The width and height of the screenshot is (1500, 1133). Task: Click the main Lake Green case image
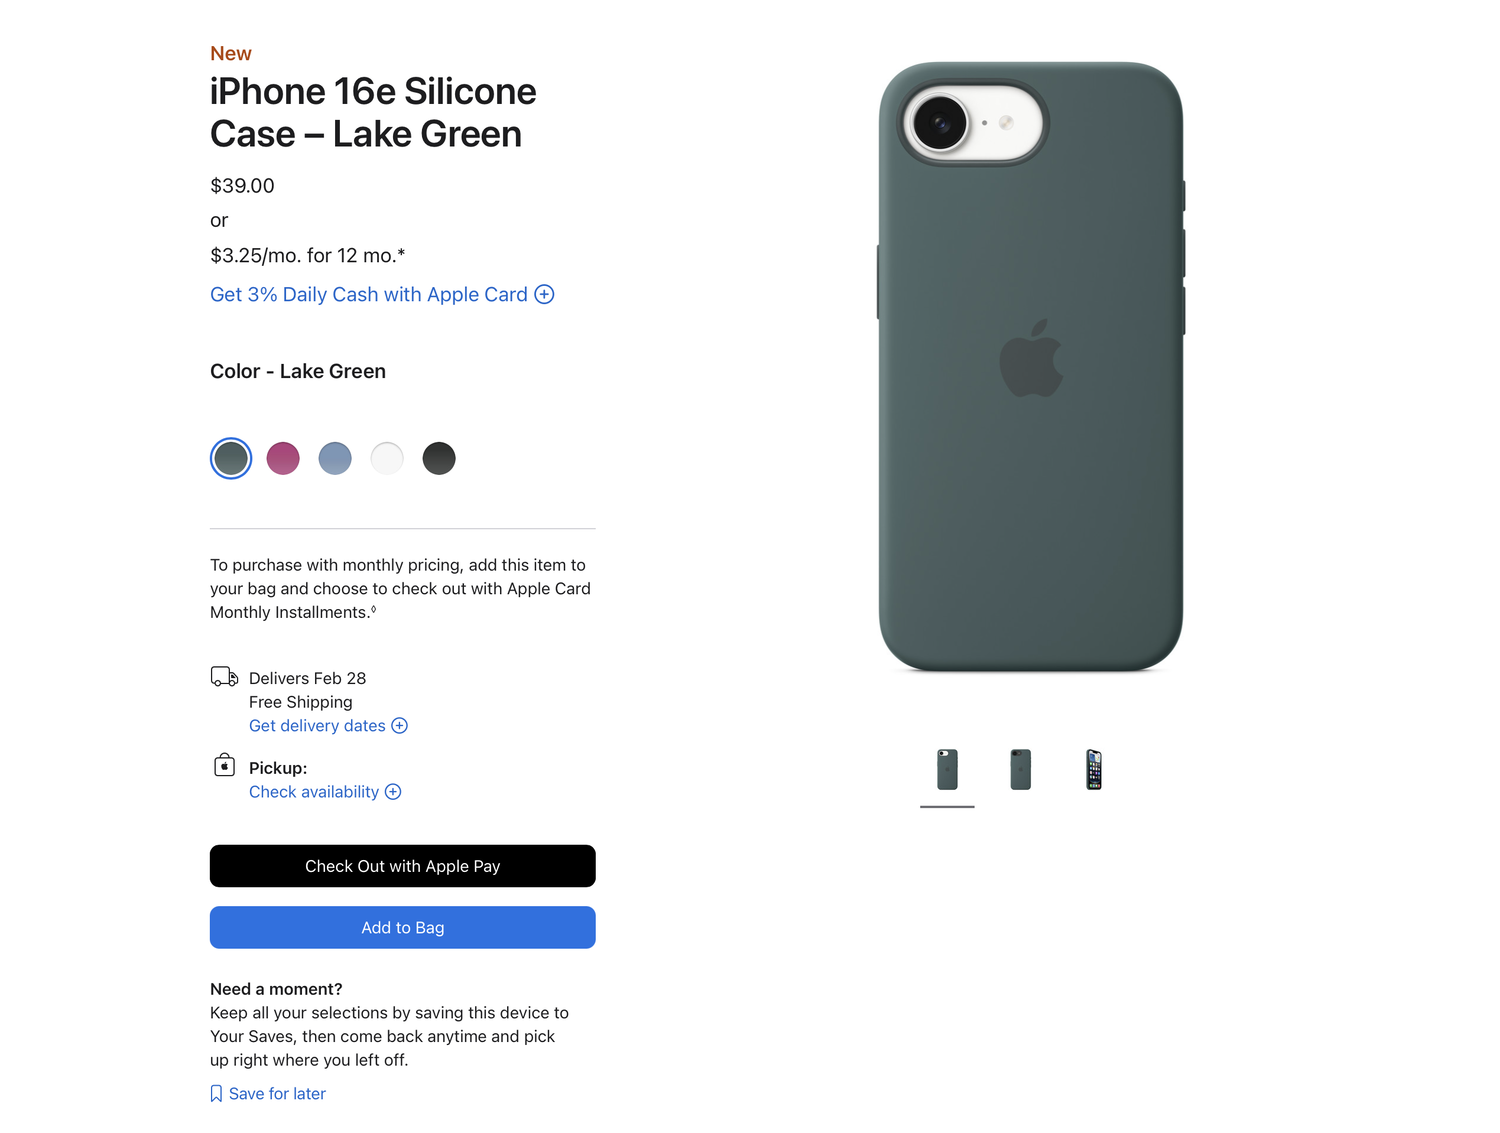point(1031,367)
